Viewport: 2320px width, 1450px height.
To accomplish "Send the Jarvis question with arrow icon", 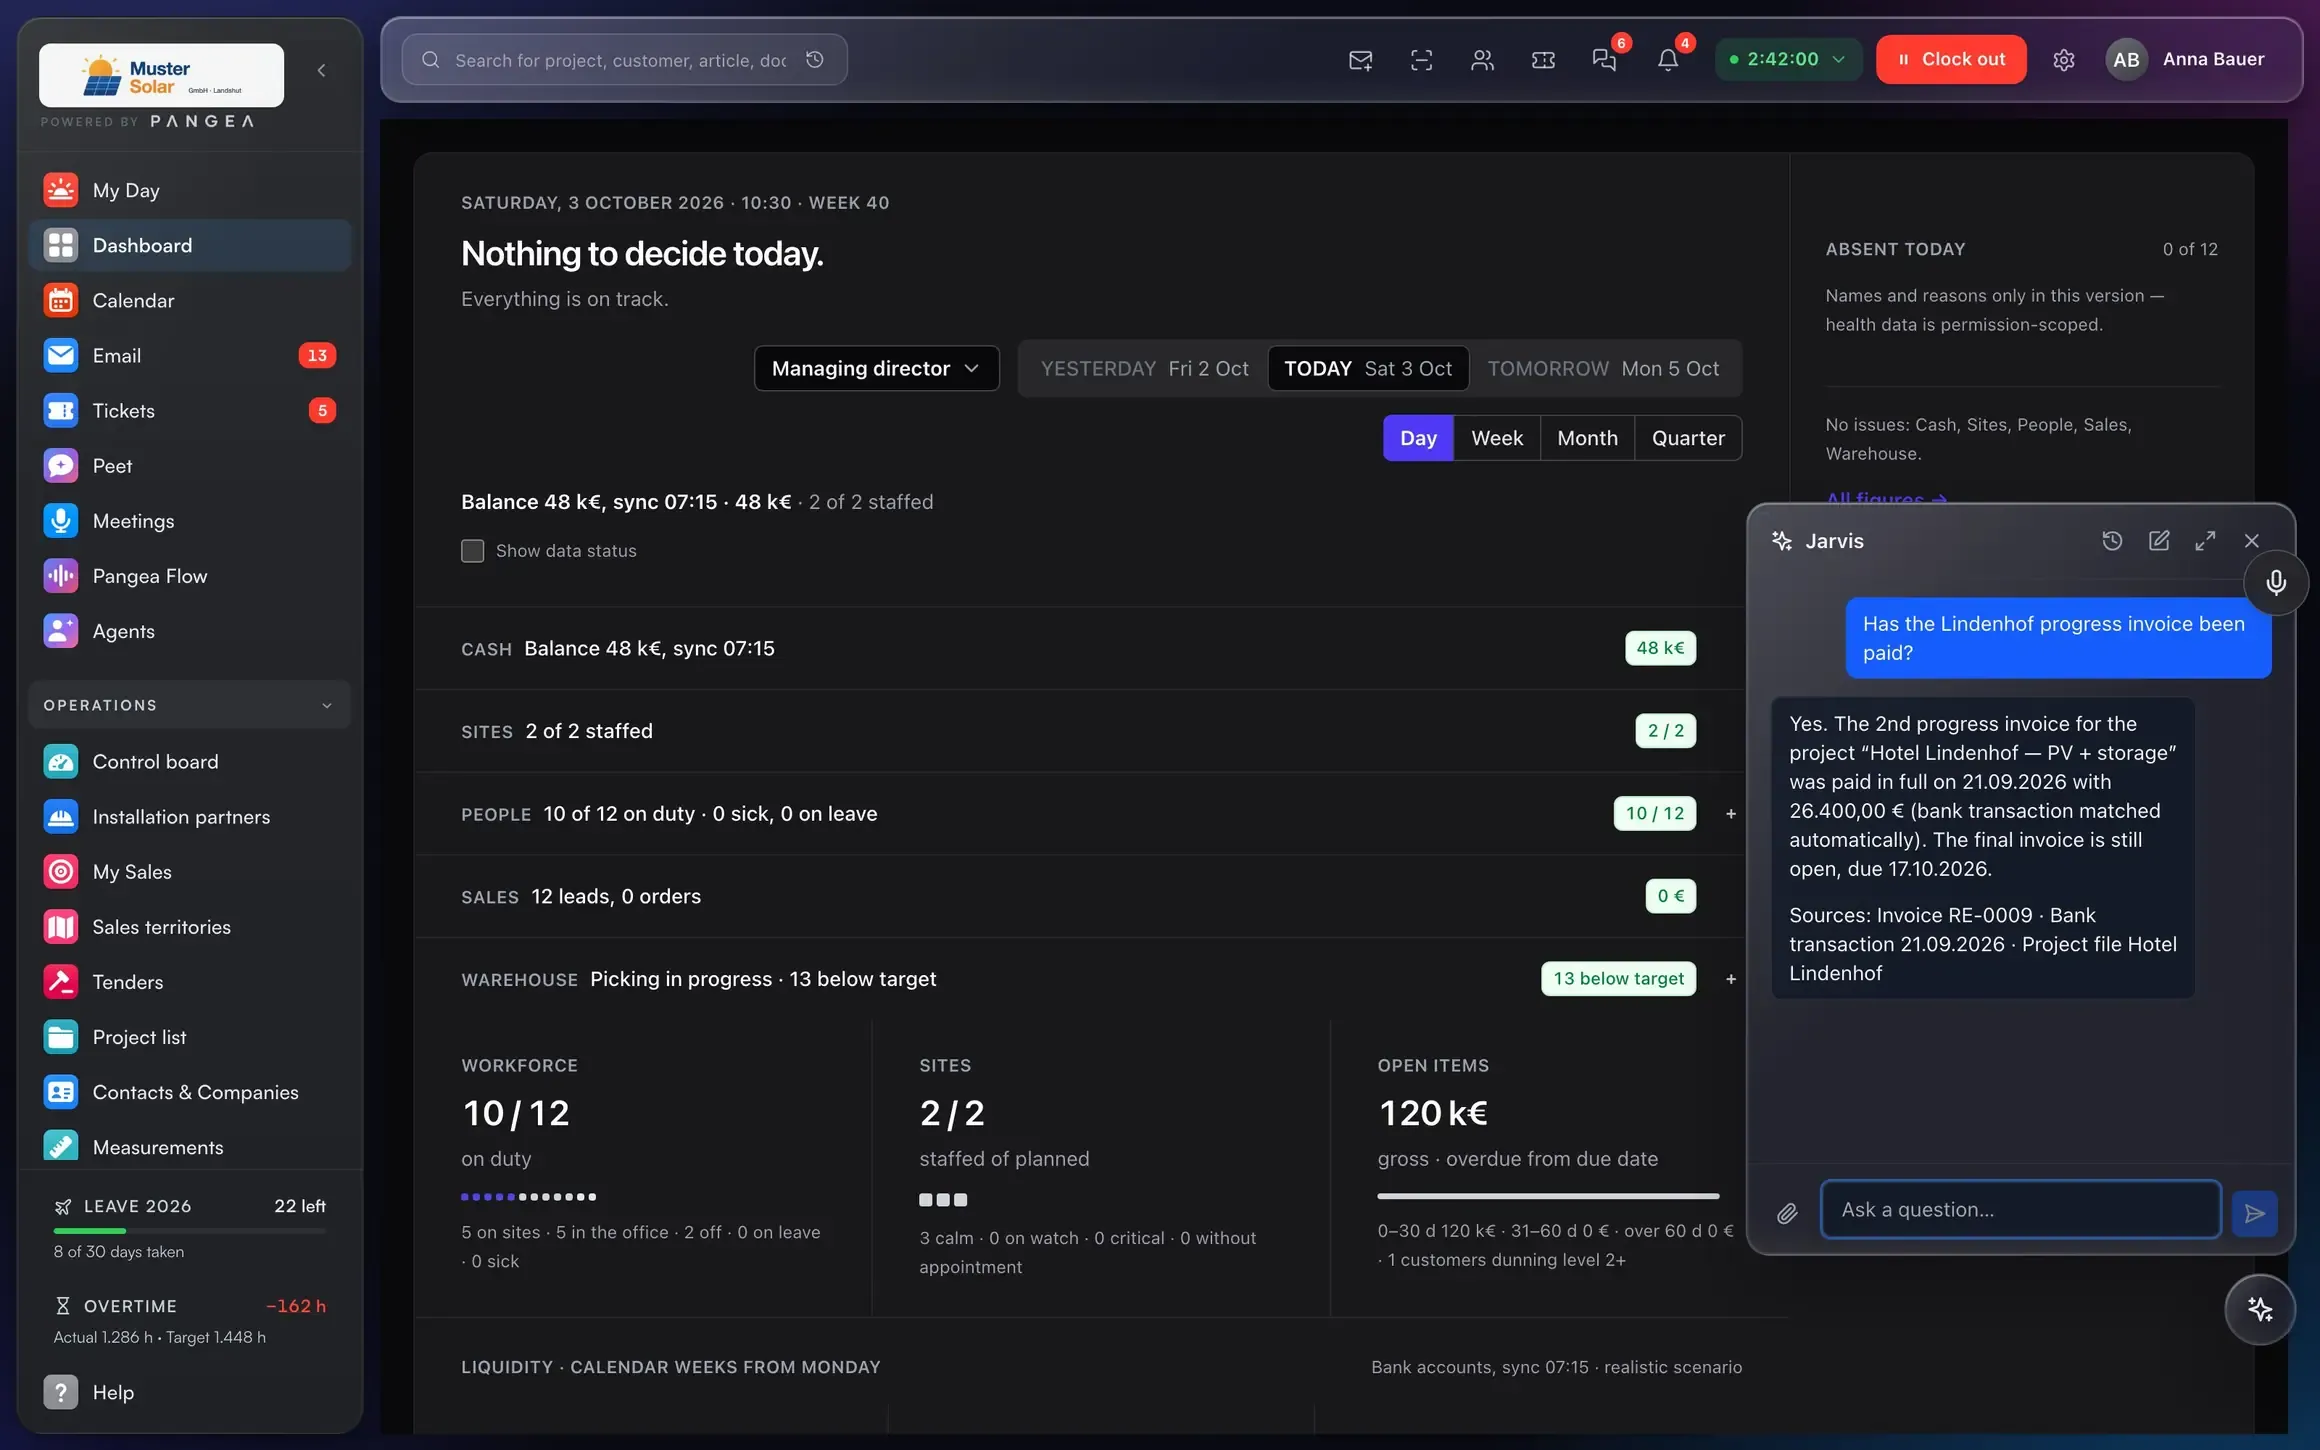I will pos(2254,1213).
